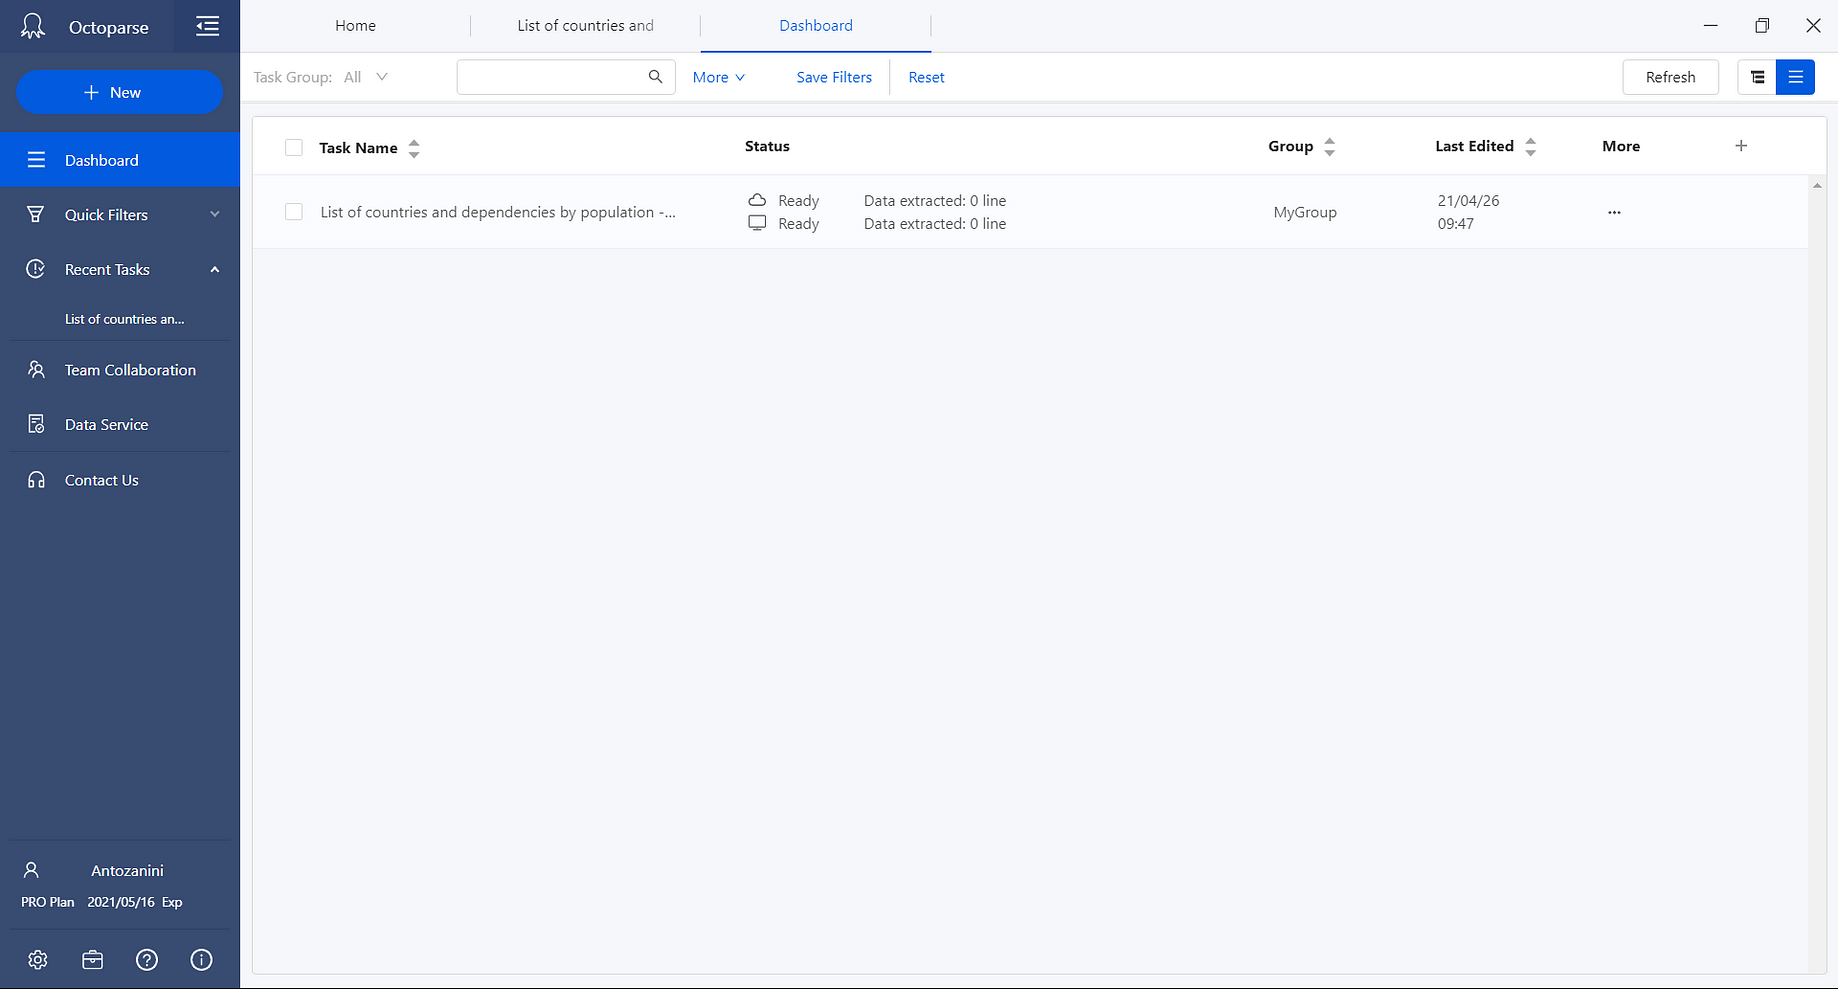Click the PRO Plan expiry text
This screenshot has height=989, width=1838.
[102, 902]
